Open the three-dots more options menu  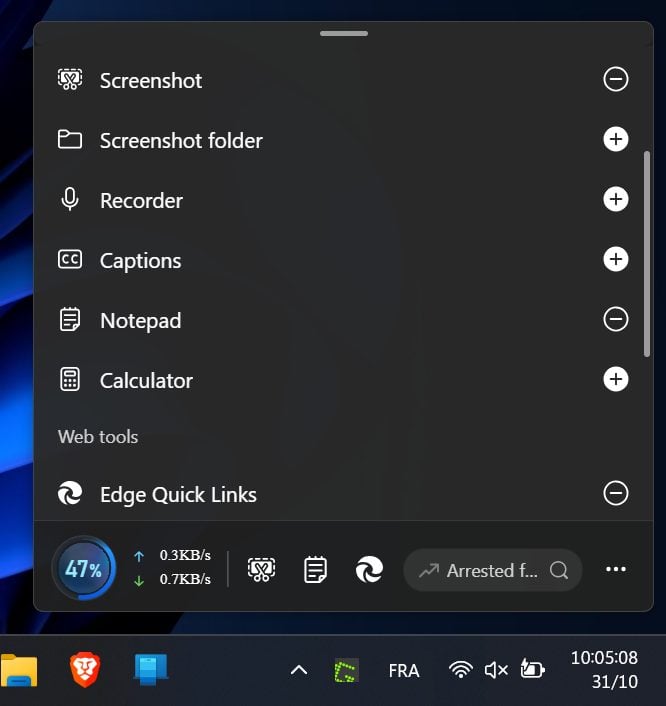(x=616, y=570)
